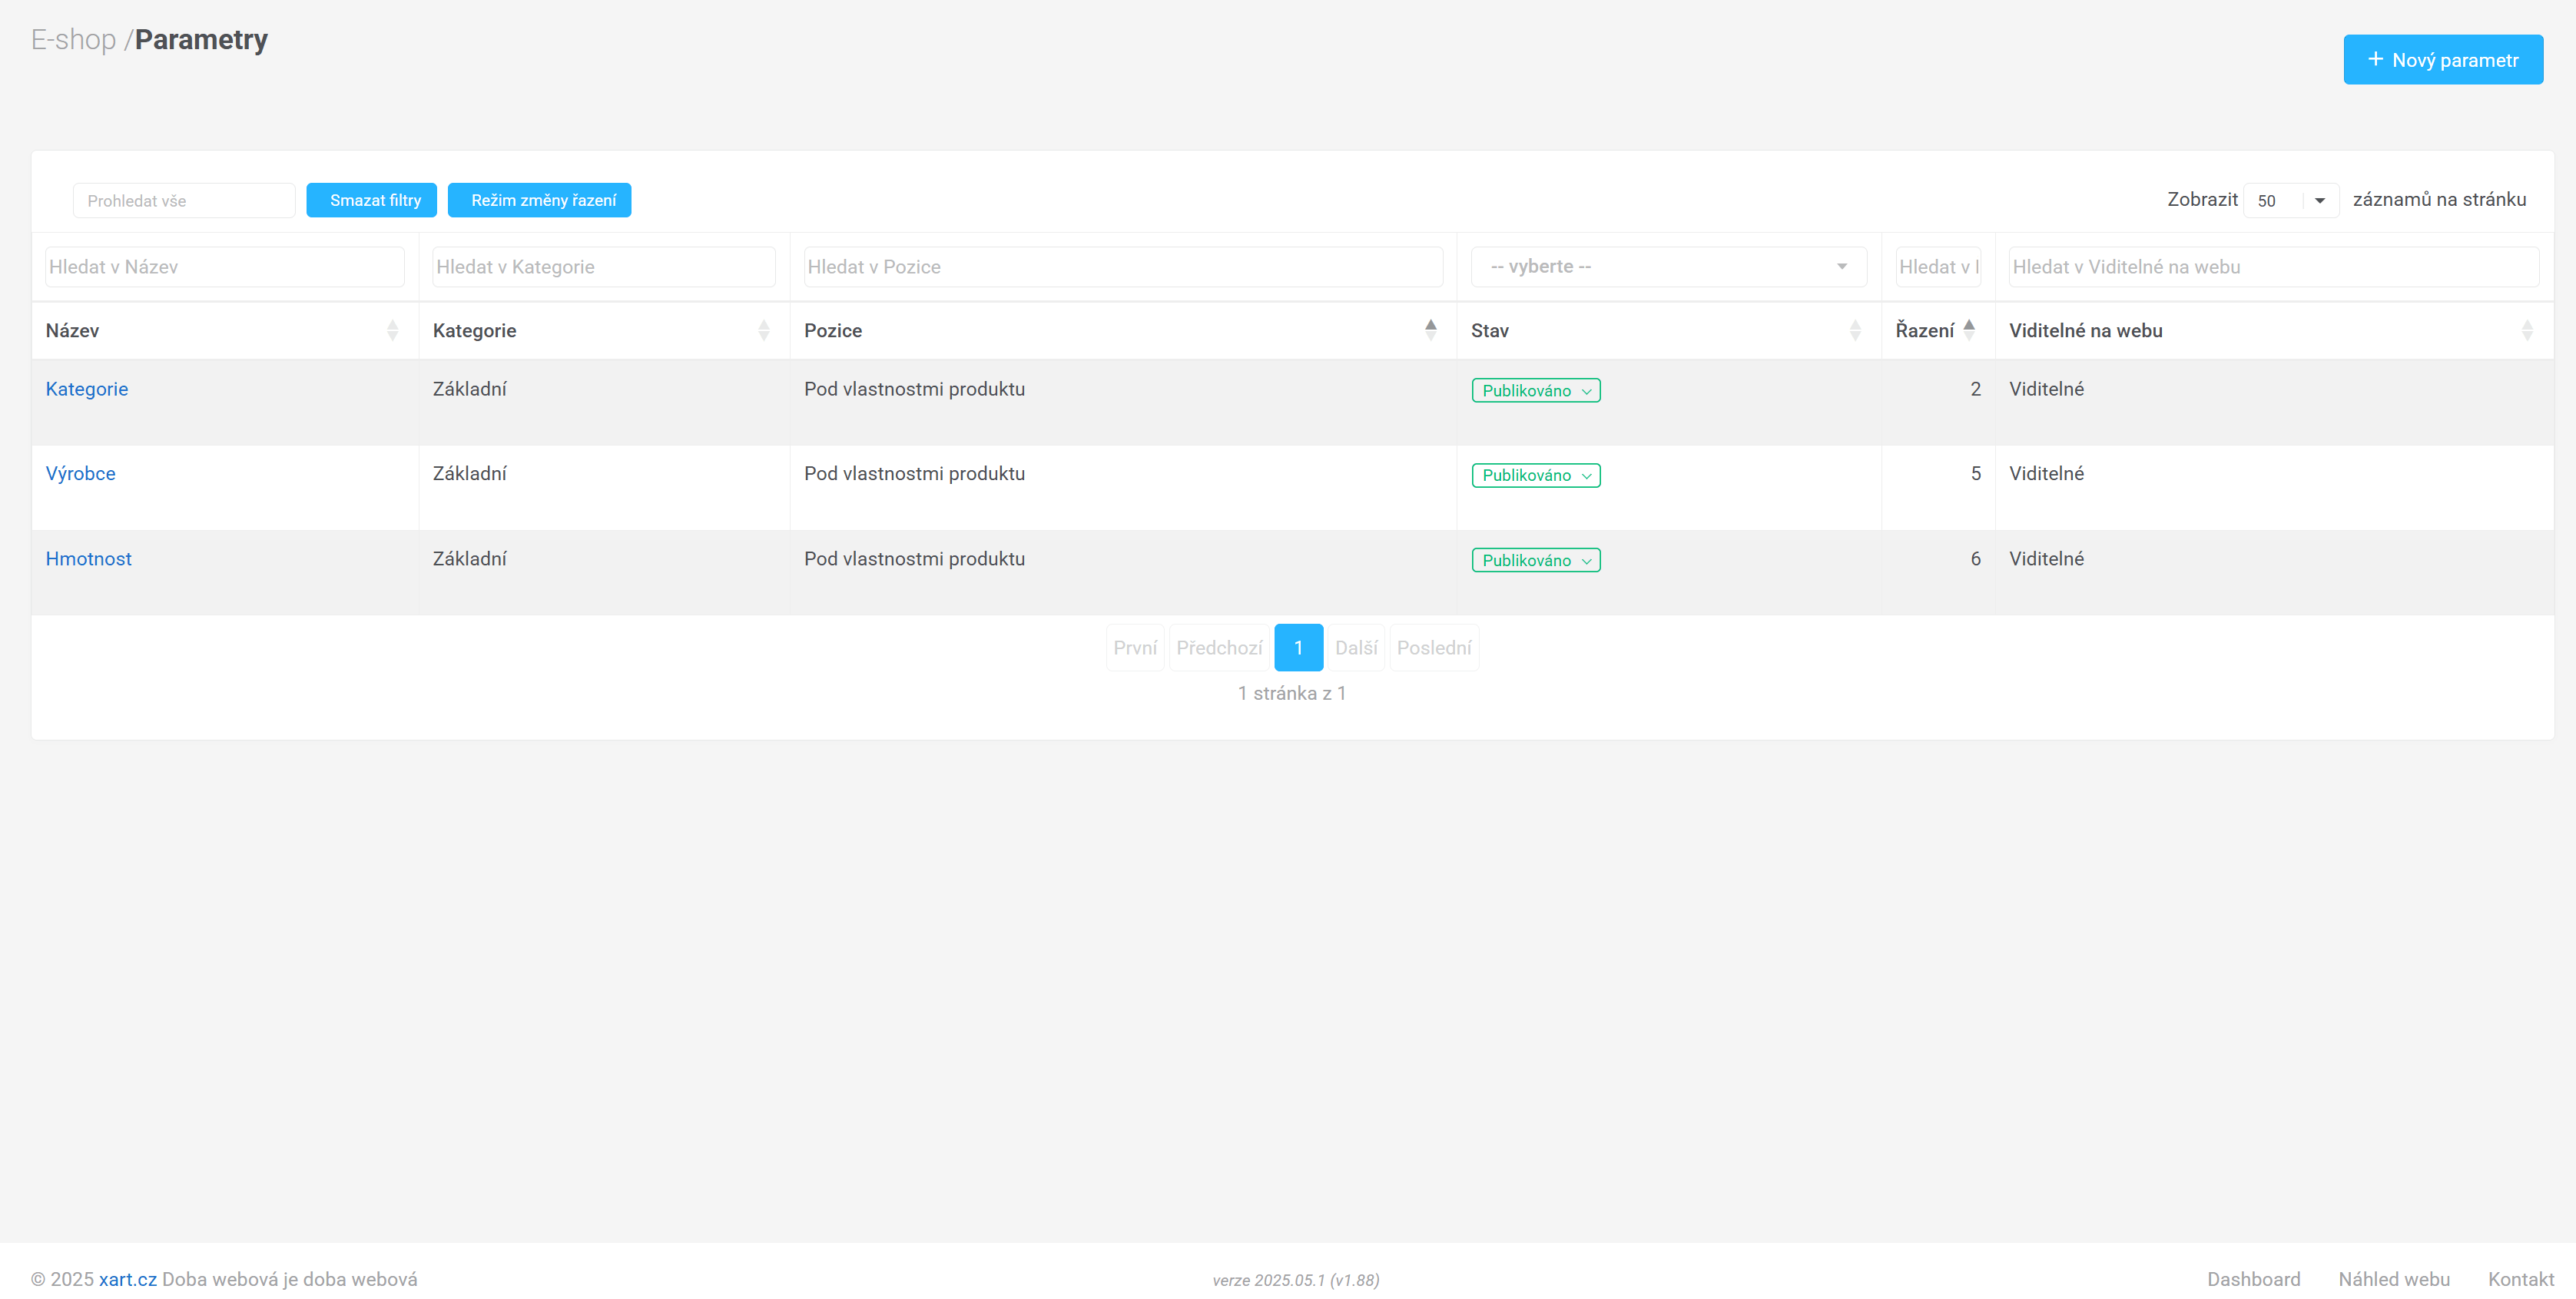
Task: Sort by Řazení column arrow
Action: 1968,329
